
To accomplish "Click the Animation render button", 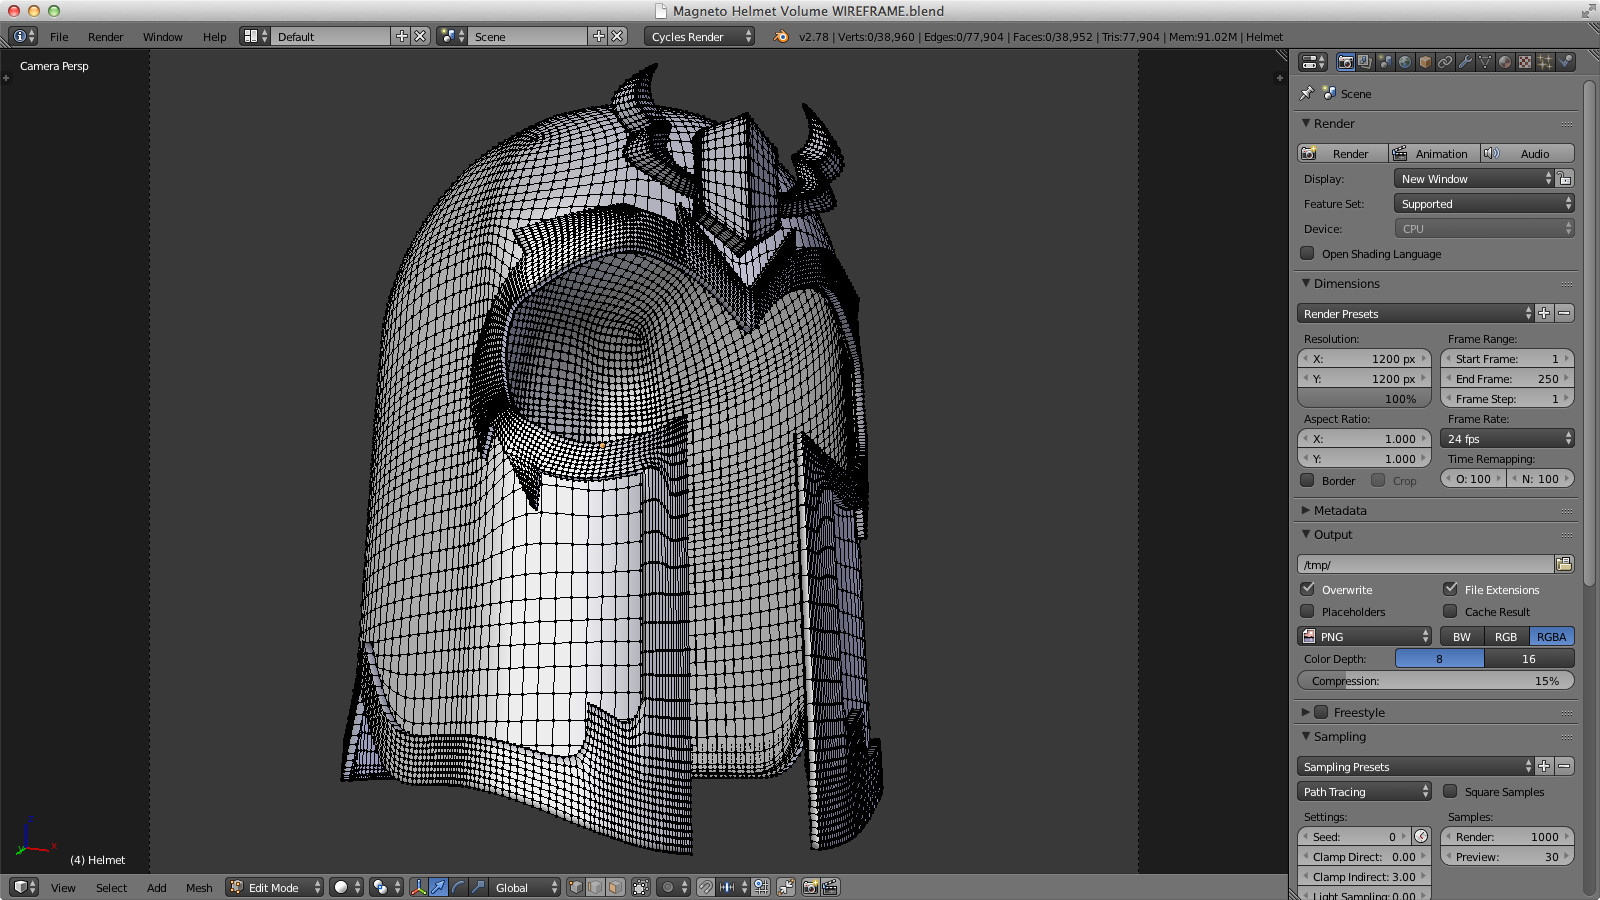I will [1435, 153].
